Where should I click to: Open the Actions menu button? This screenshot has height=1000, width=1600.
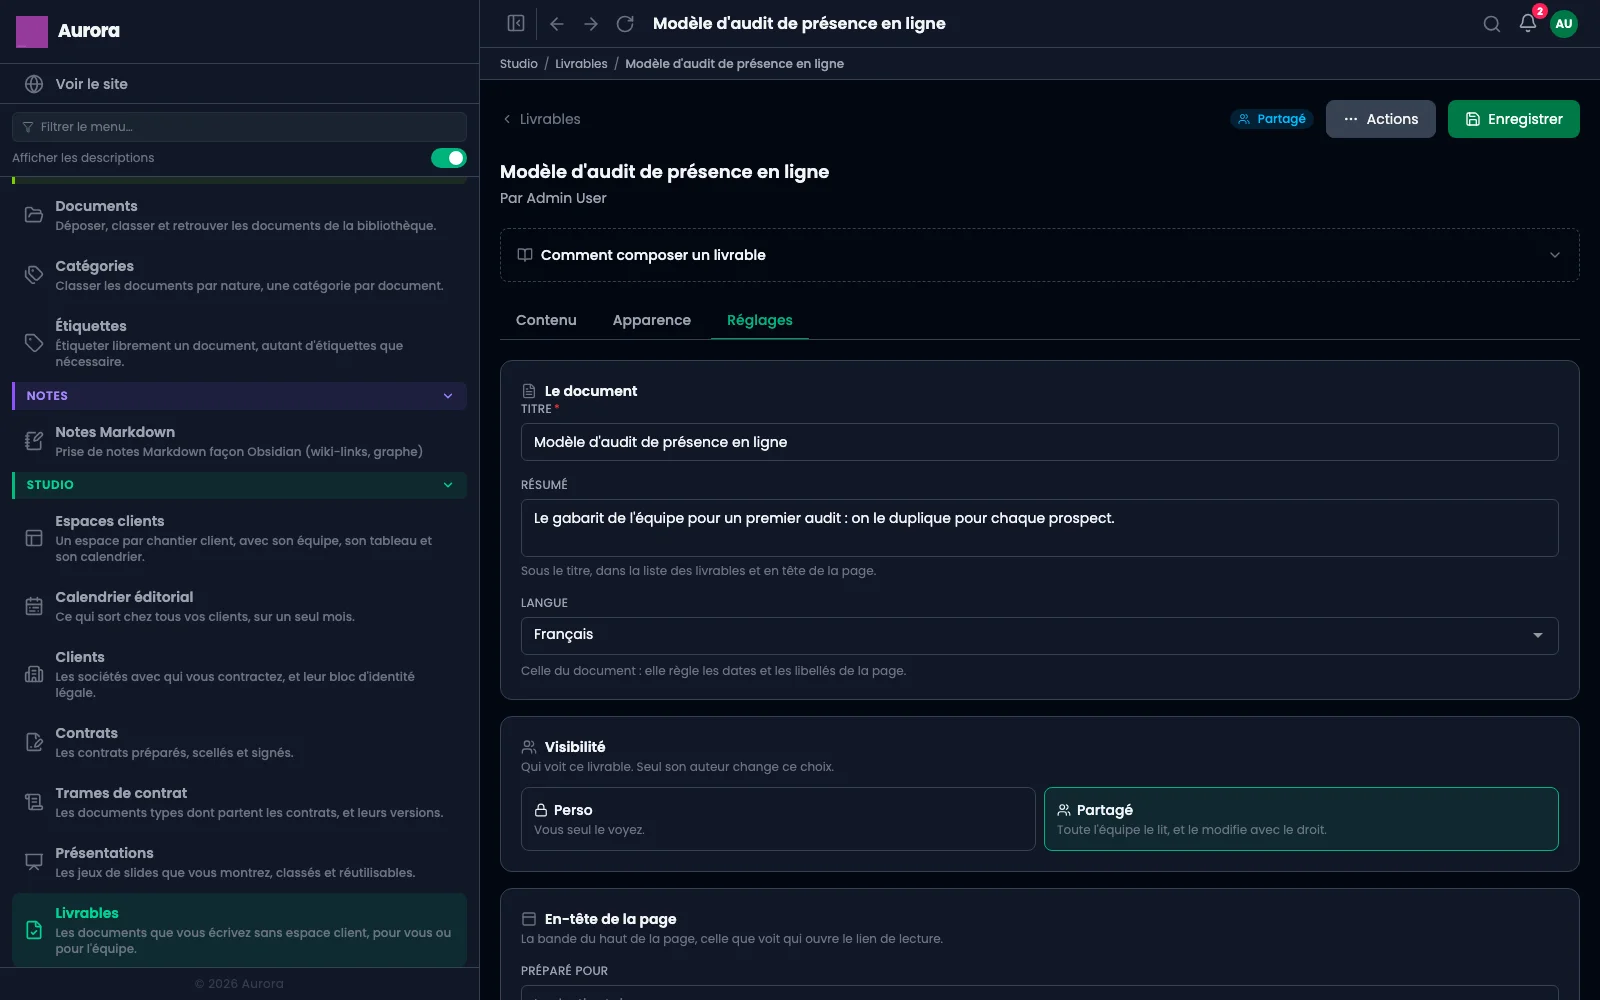point(1381,119)
